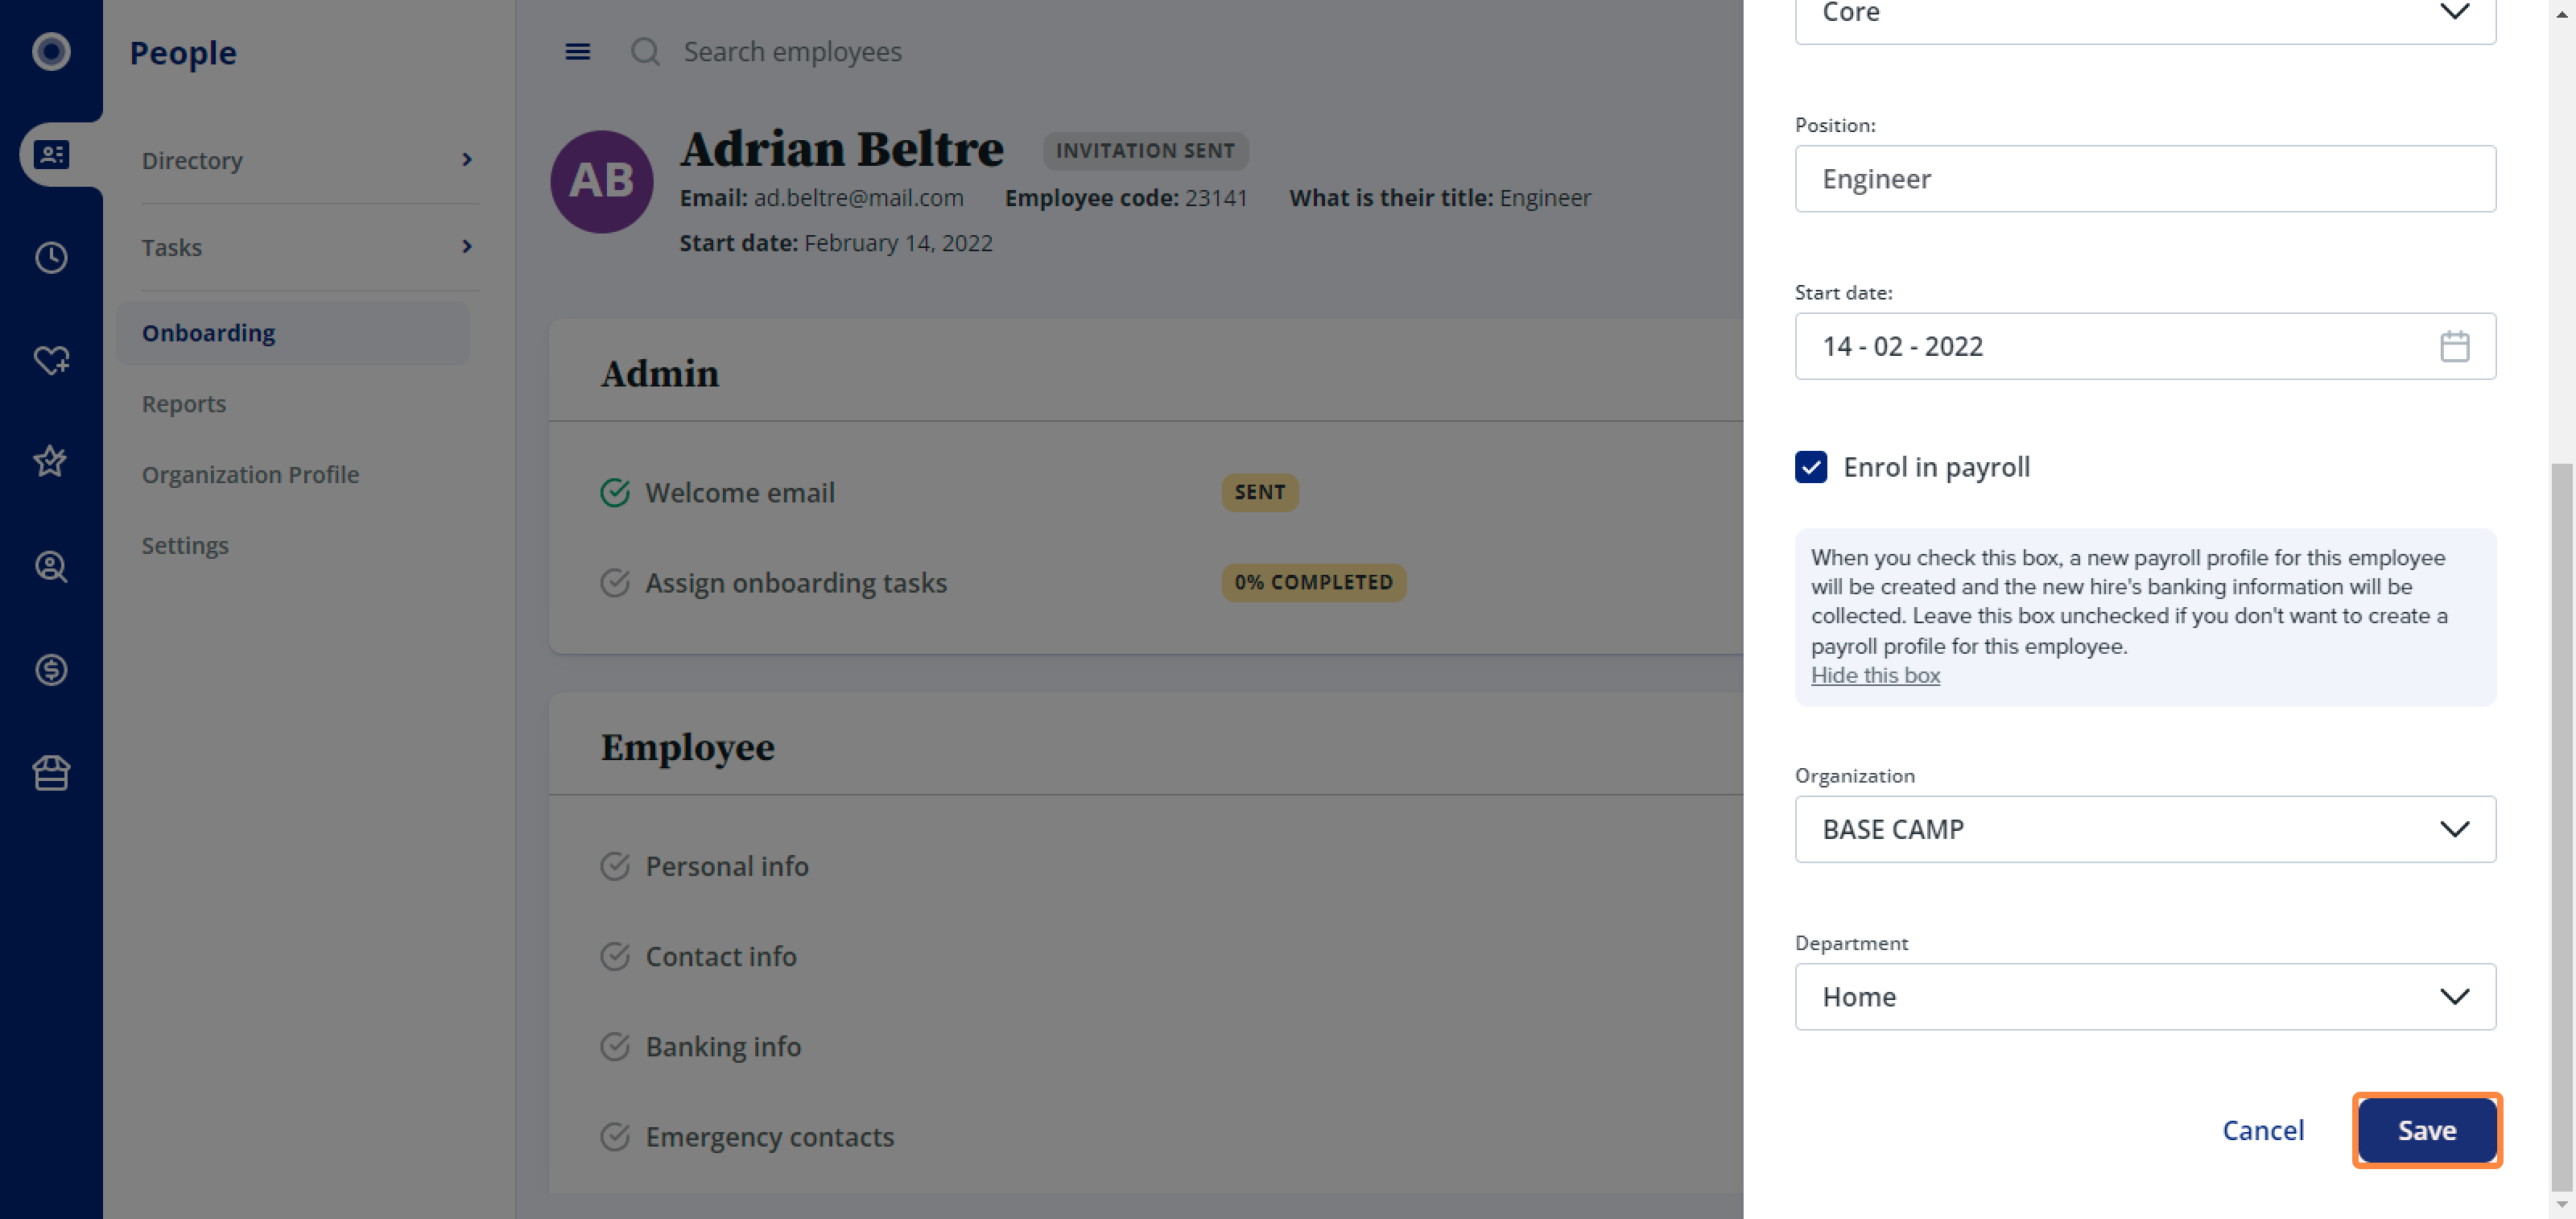
Task: Click the 0% COMPLETED badge
Action: 1313,582
